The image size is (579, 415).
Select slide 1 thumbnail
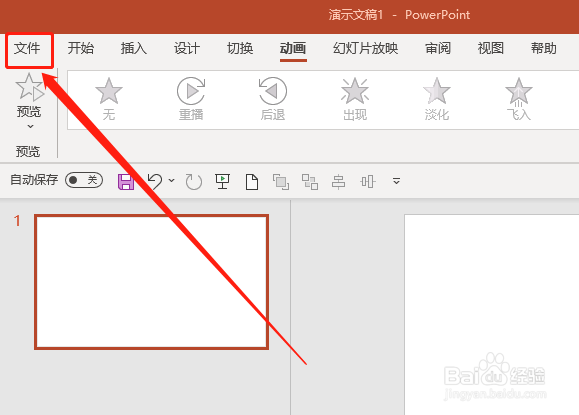[151, 282]
